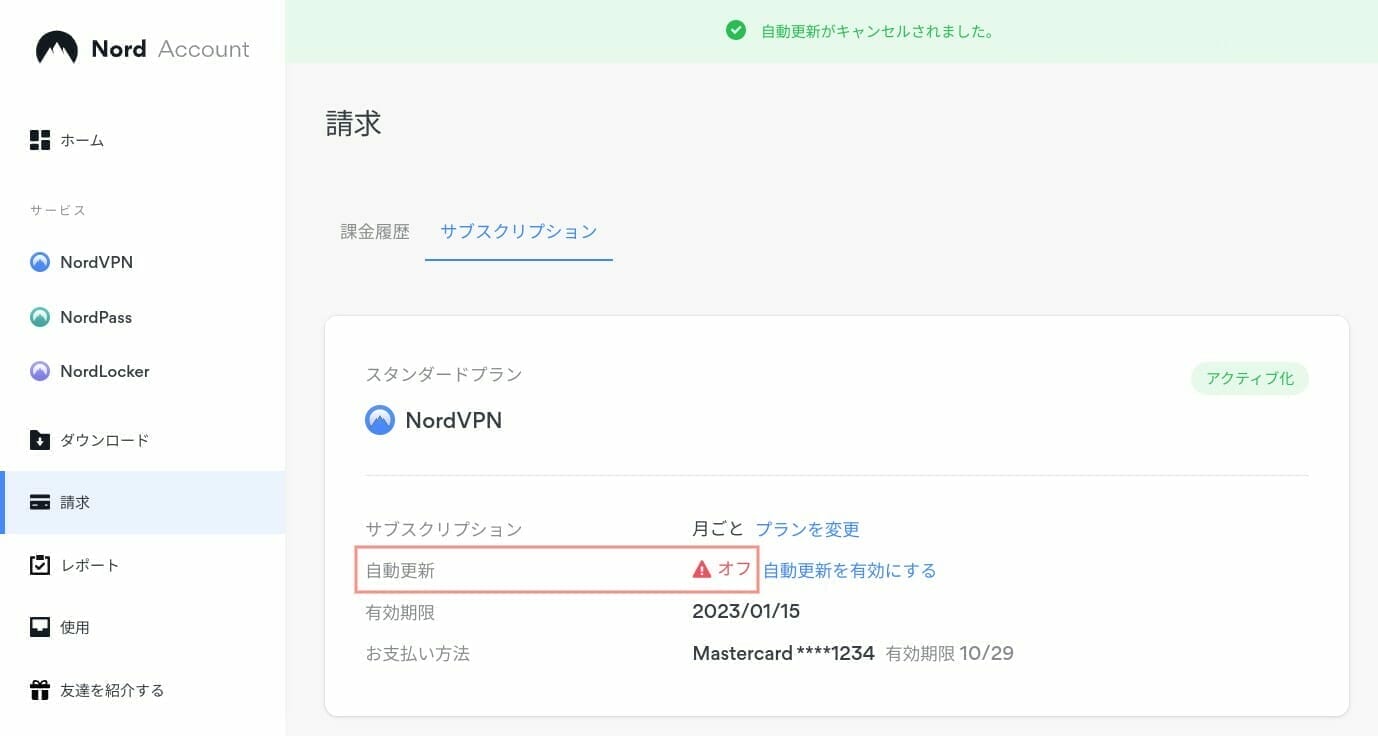This screenshot has width=1378, height=736.
Task: Click the 月ごと subscription value
Action: click(x=718, y=529)
